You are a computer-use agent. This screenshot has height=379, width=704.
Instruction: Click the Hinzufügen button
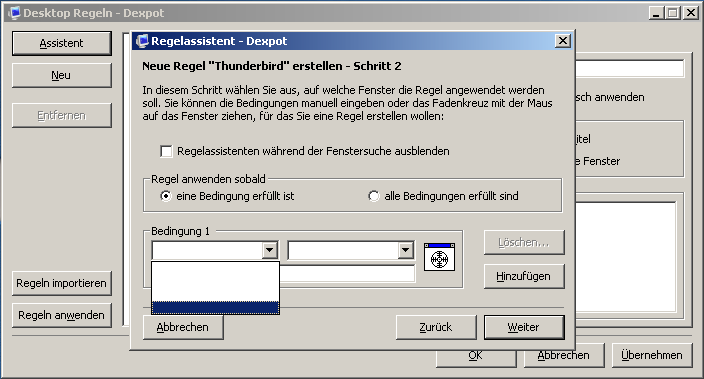(x=524, y=276)
